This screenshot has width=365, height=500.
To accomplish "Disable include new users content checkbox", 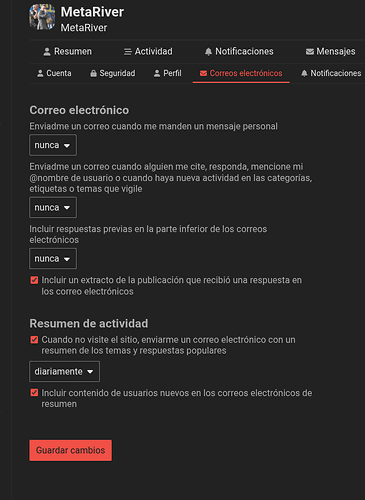I will click(34, 393).
